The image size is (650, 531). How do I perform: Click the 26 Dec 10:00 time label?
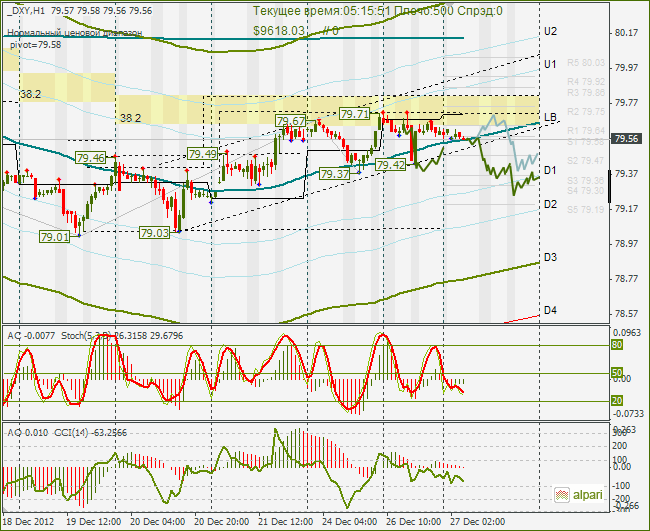click(x=413, y=521)
